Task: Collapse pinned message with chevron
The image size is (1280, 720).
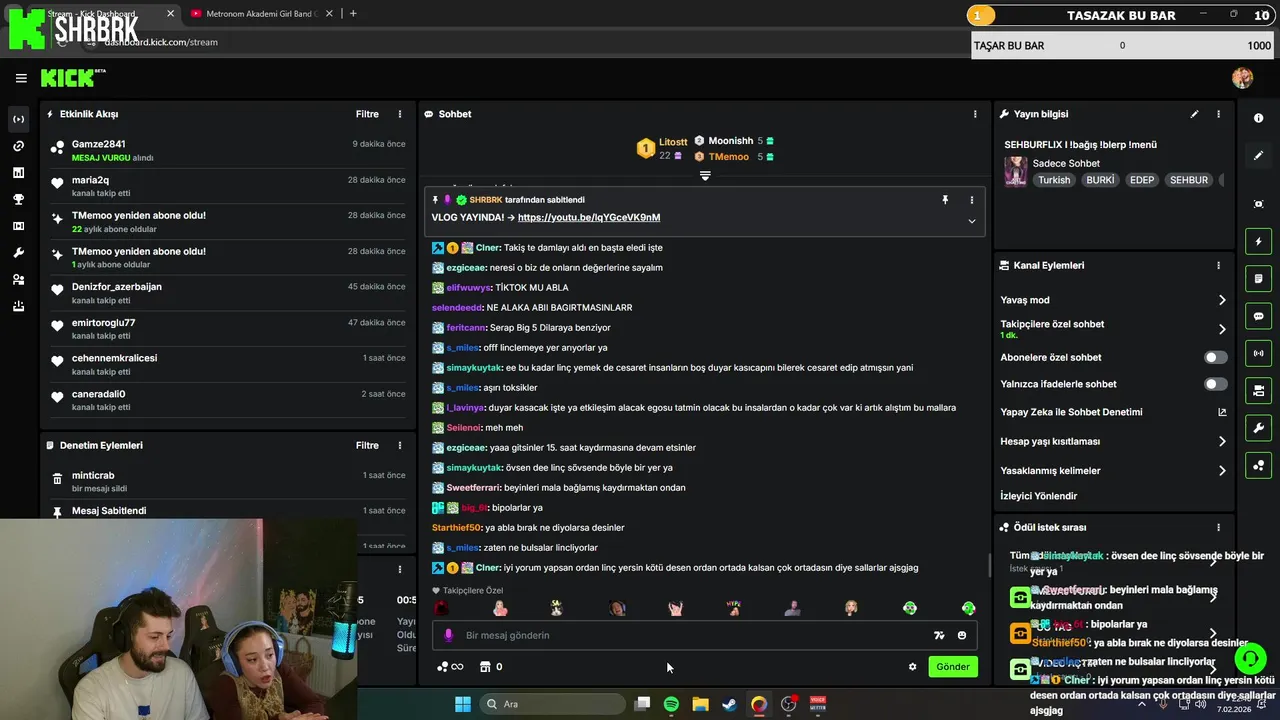Action: tap(971, 221)
